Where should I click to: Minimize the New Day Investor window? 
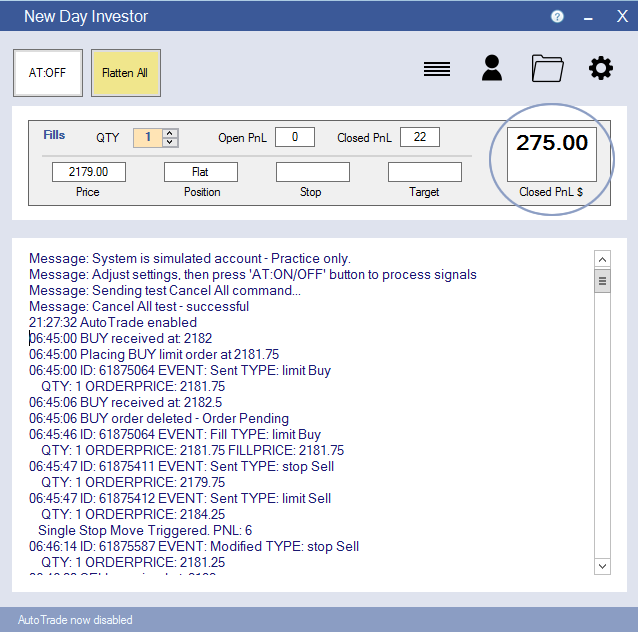(588, 17)
